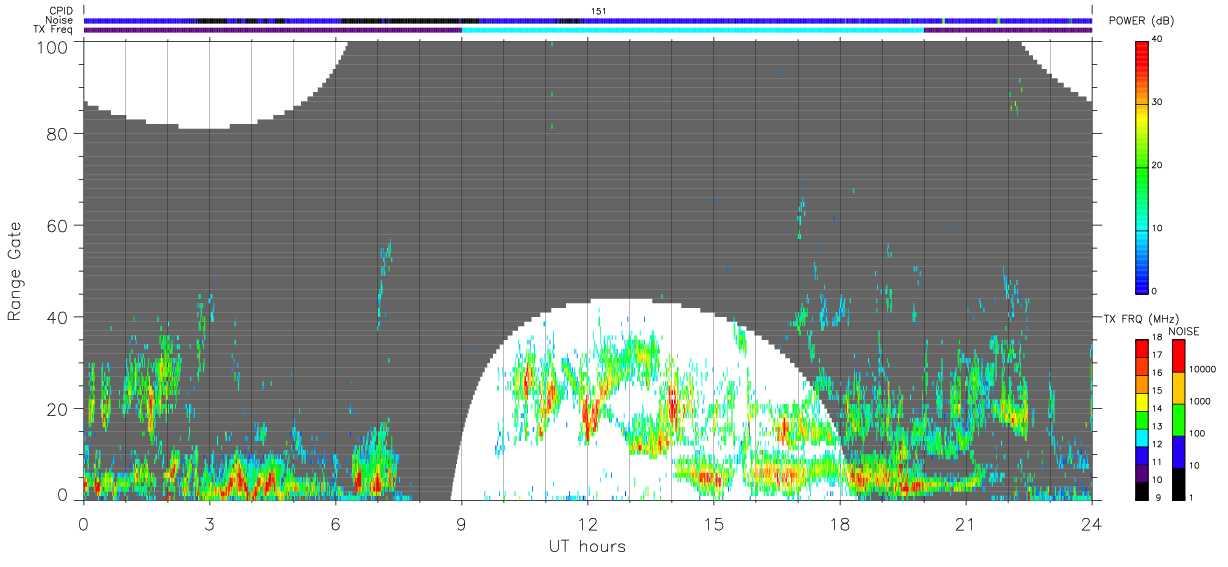Image resolution: width=1228 pixels, height=567 pixels.
Task: Click the POWER (dB) legend title
Action: click(x=1142, y=22)
